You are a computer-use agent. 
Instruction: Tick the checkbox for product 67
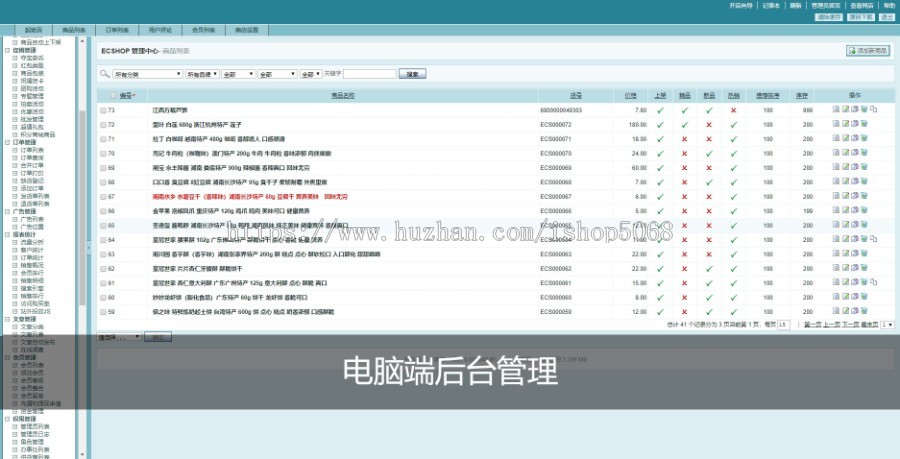pos(103,197)
